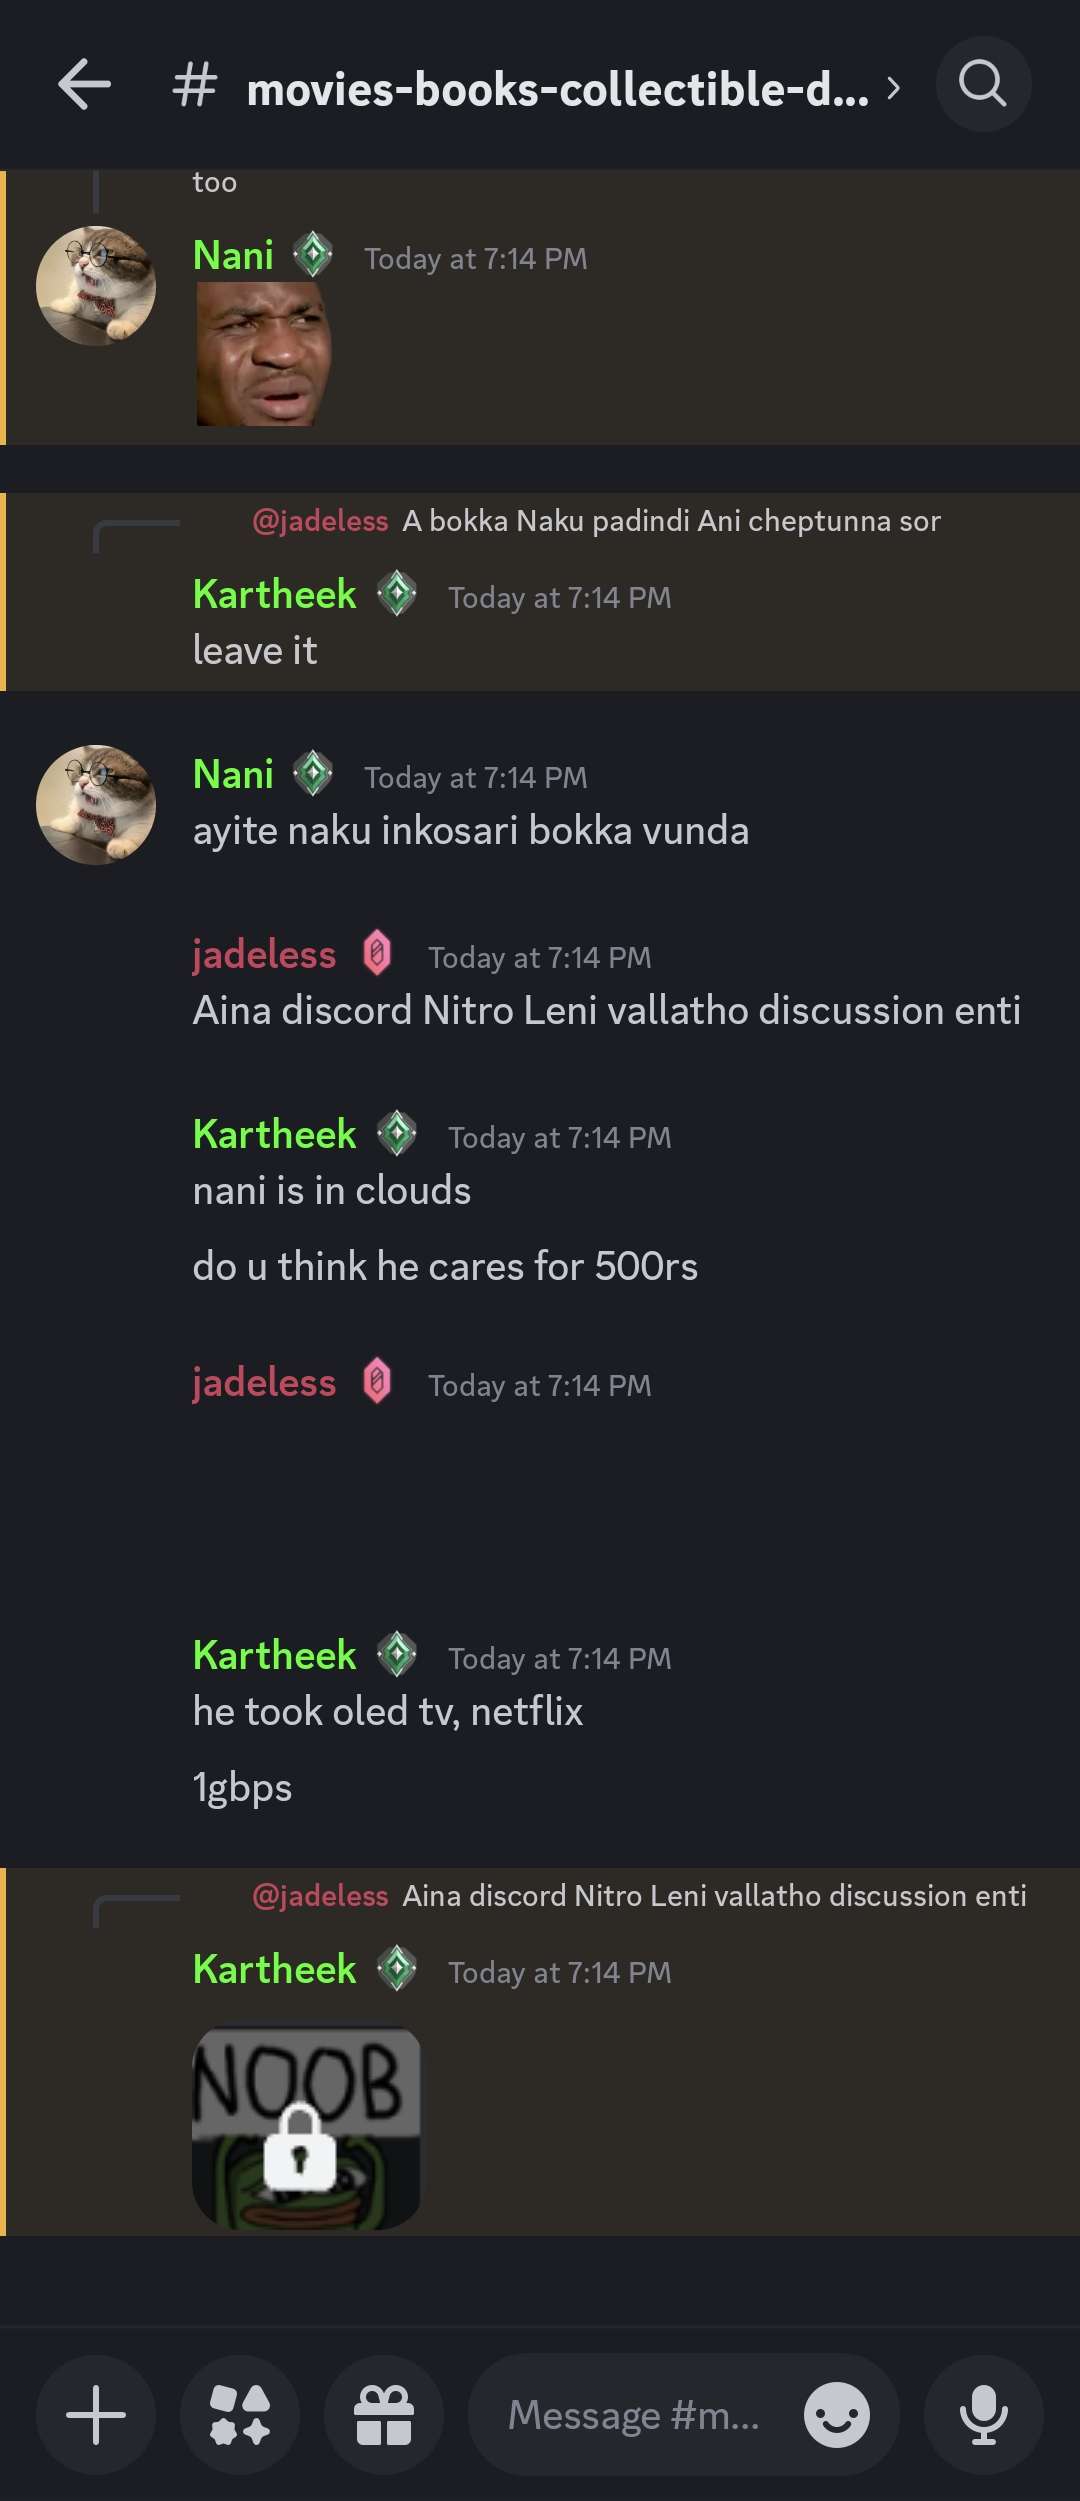
Task: Tap the pink role badge beside jadeless
Action: [x=377, y=953]
